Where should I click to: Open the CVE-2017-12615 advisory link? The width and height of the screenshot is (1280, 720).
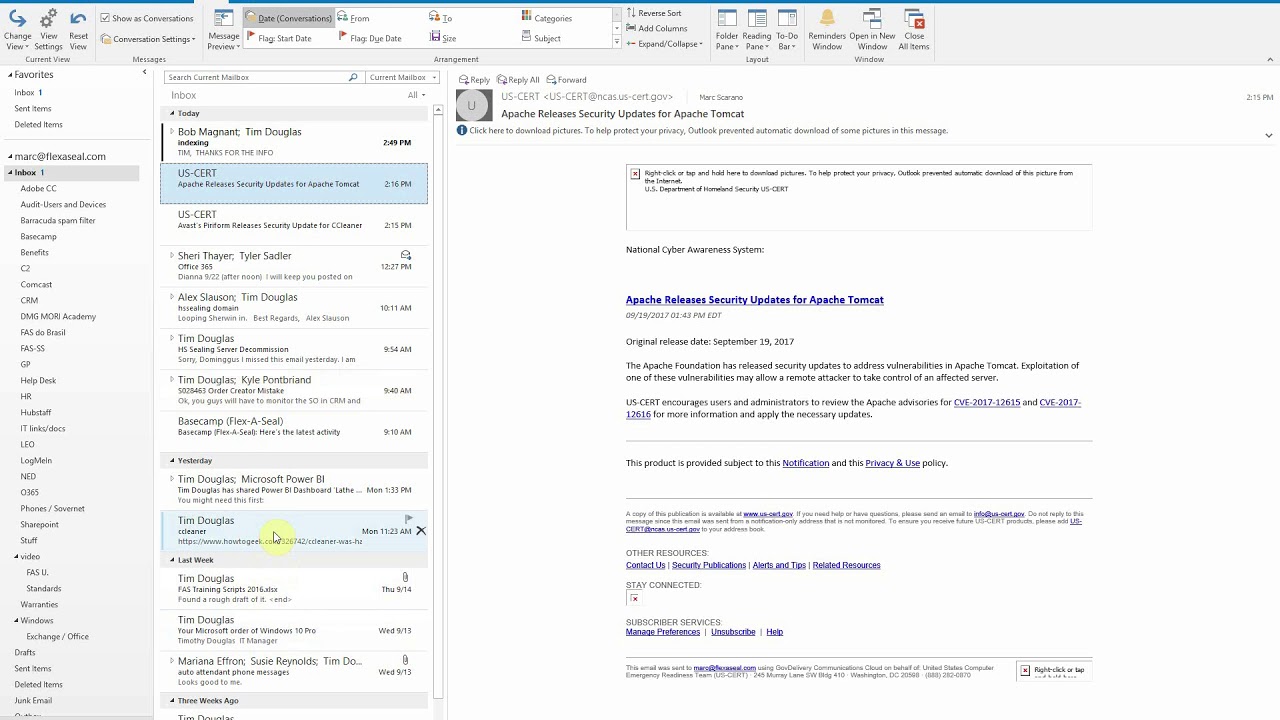987,402
